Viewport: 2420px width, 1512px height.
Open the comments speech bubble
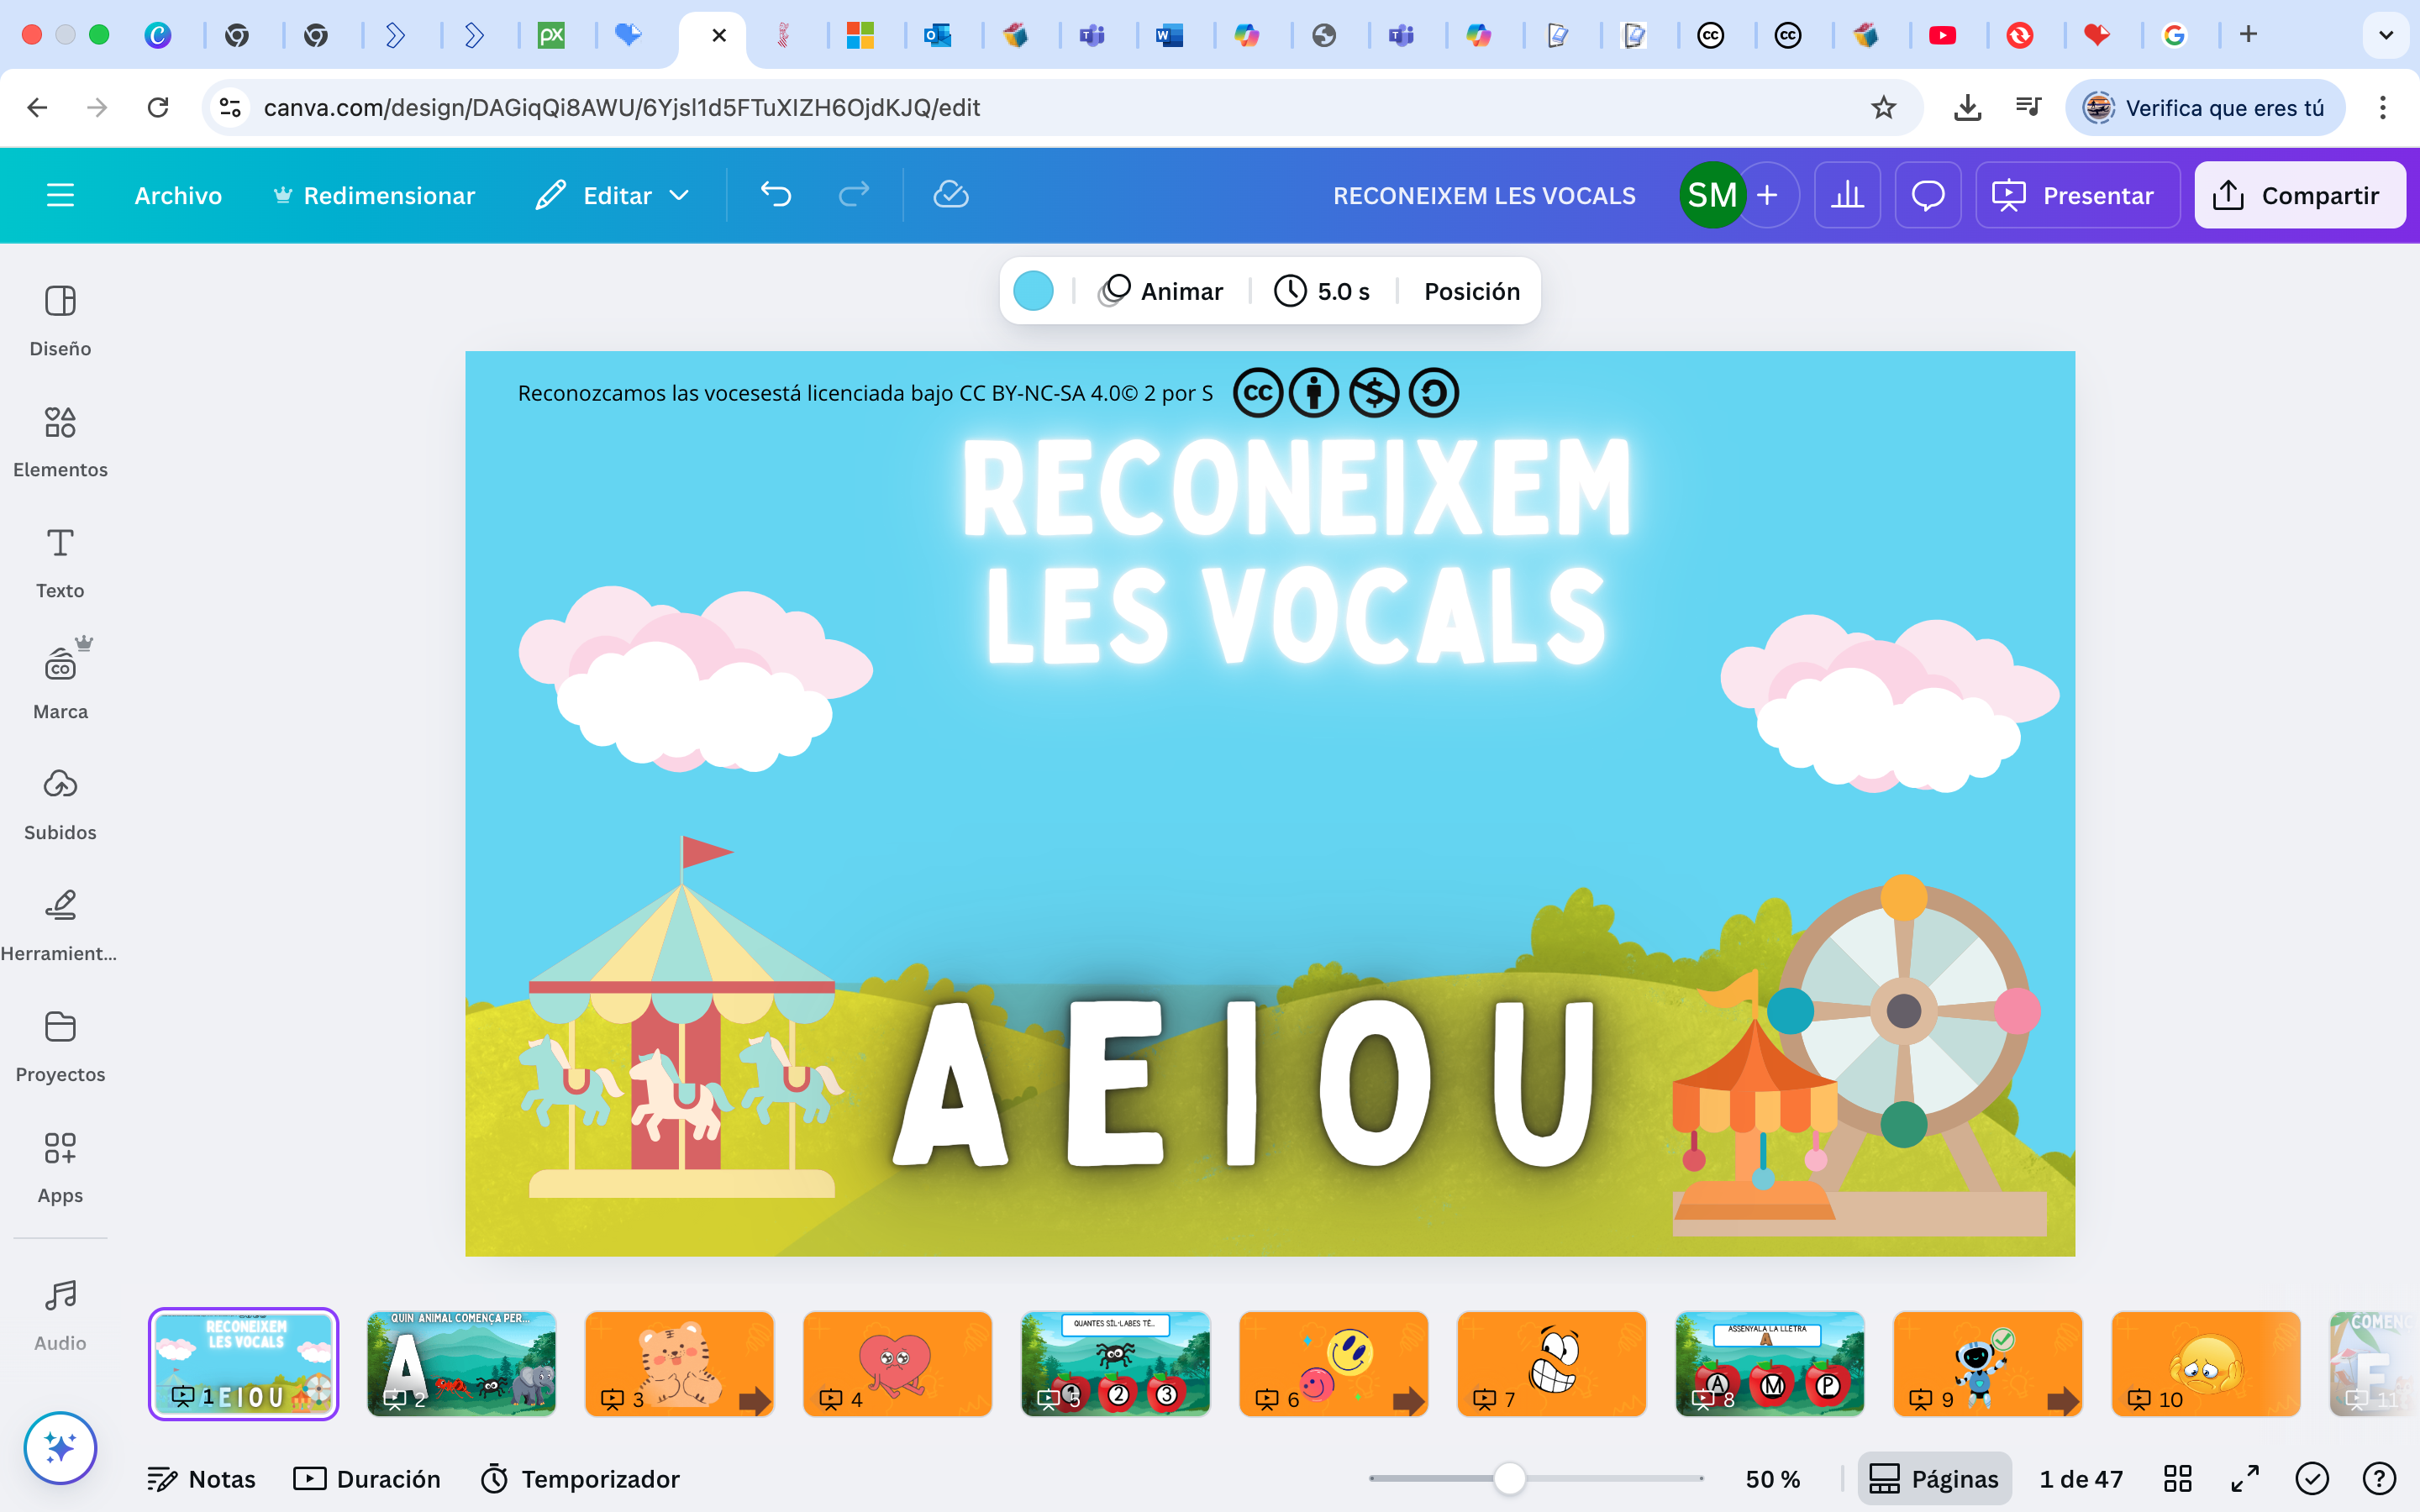coord(1928,195)
